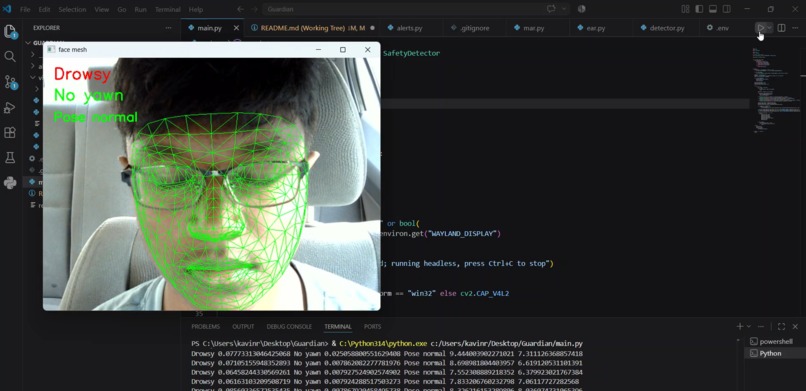This screenshot has height=391, width=806.
Task: Open the Search view in activity bar
Action: pos(10,57)
